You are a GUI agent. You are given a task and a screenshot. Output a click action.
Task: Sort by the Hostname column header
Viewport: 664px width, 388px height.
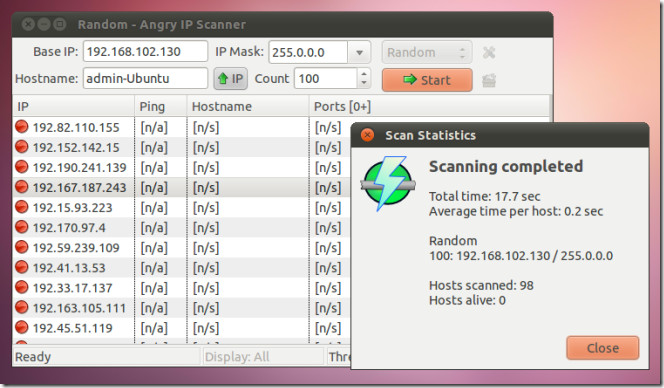pos(248,106)
